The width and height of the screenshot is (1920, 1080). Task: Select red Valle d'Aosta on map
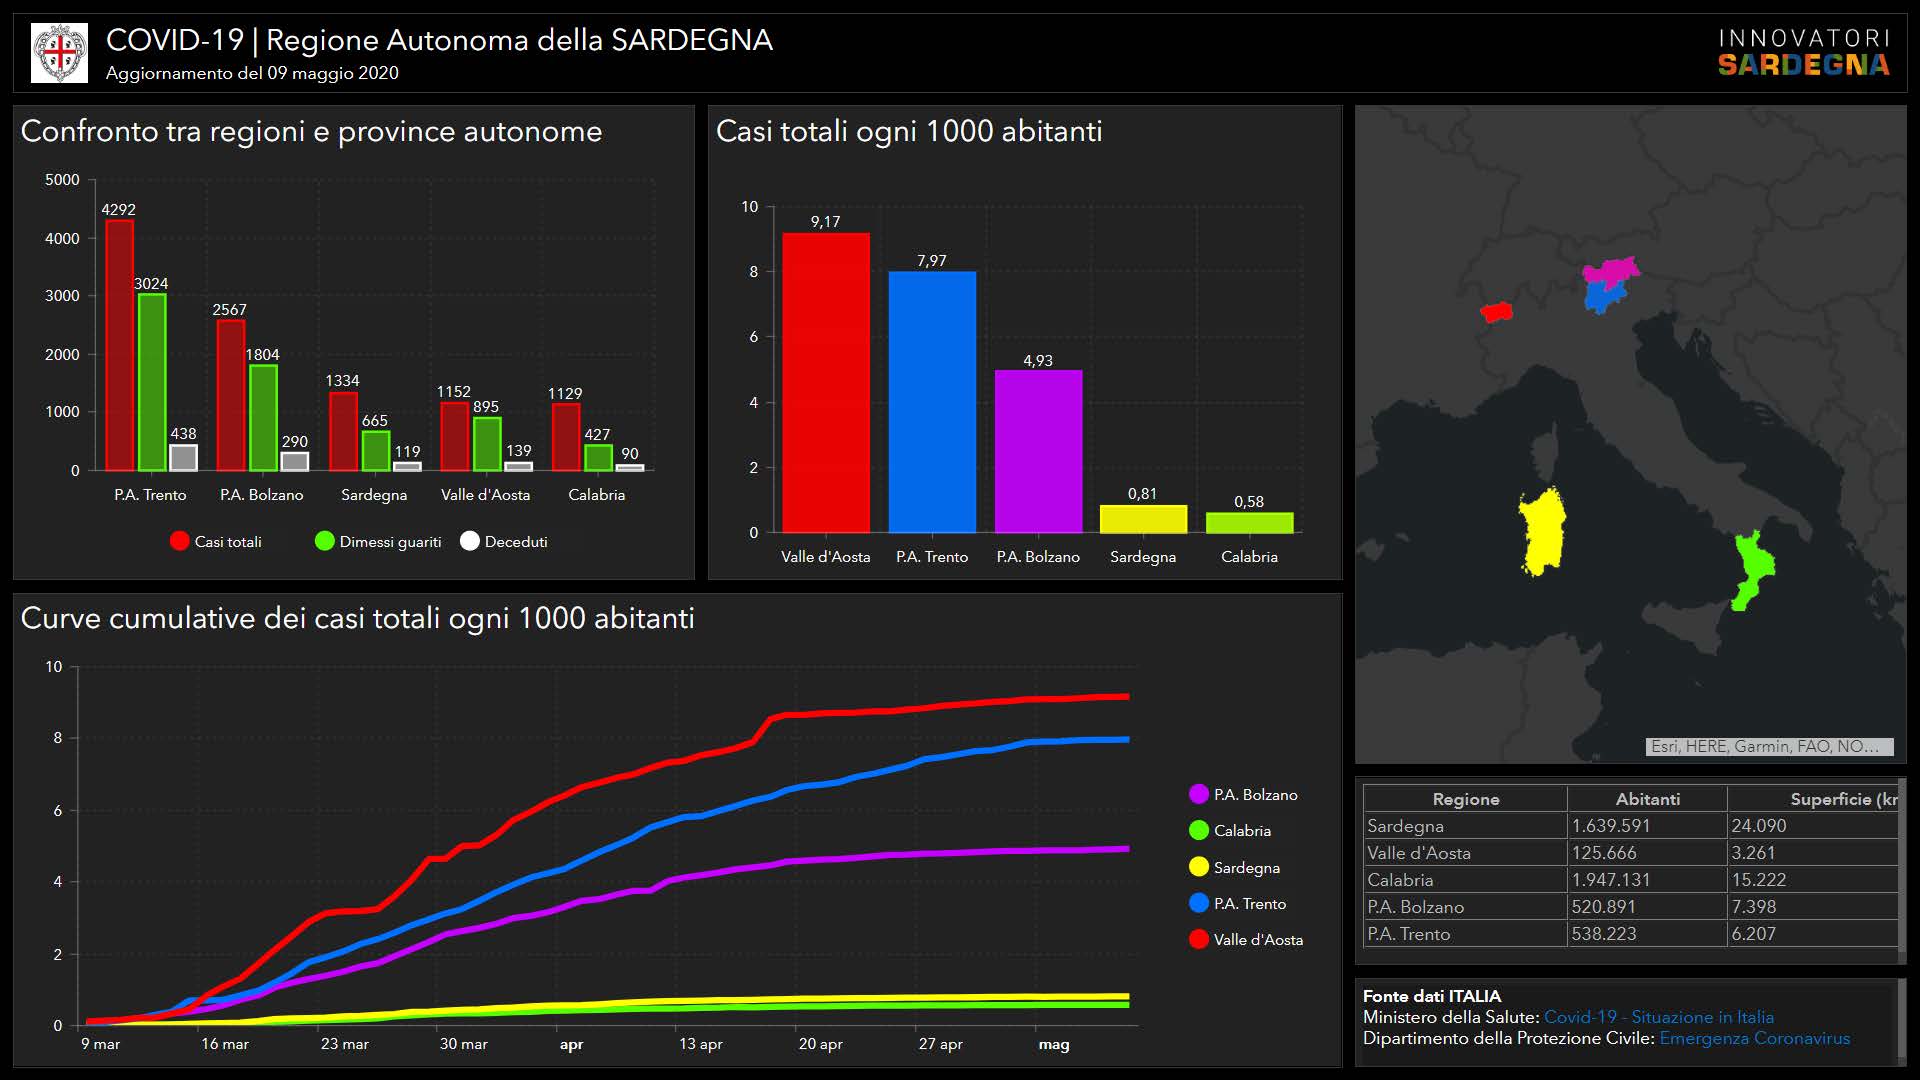tap(1496, 313)
